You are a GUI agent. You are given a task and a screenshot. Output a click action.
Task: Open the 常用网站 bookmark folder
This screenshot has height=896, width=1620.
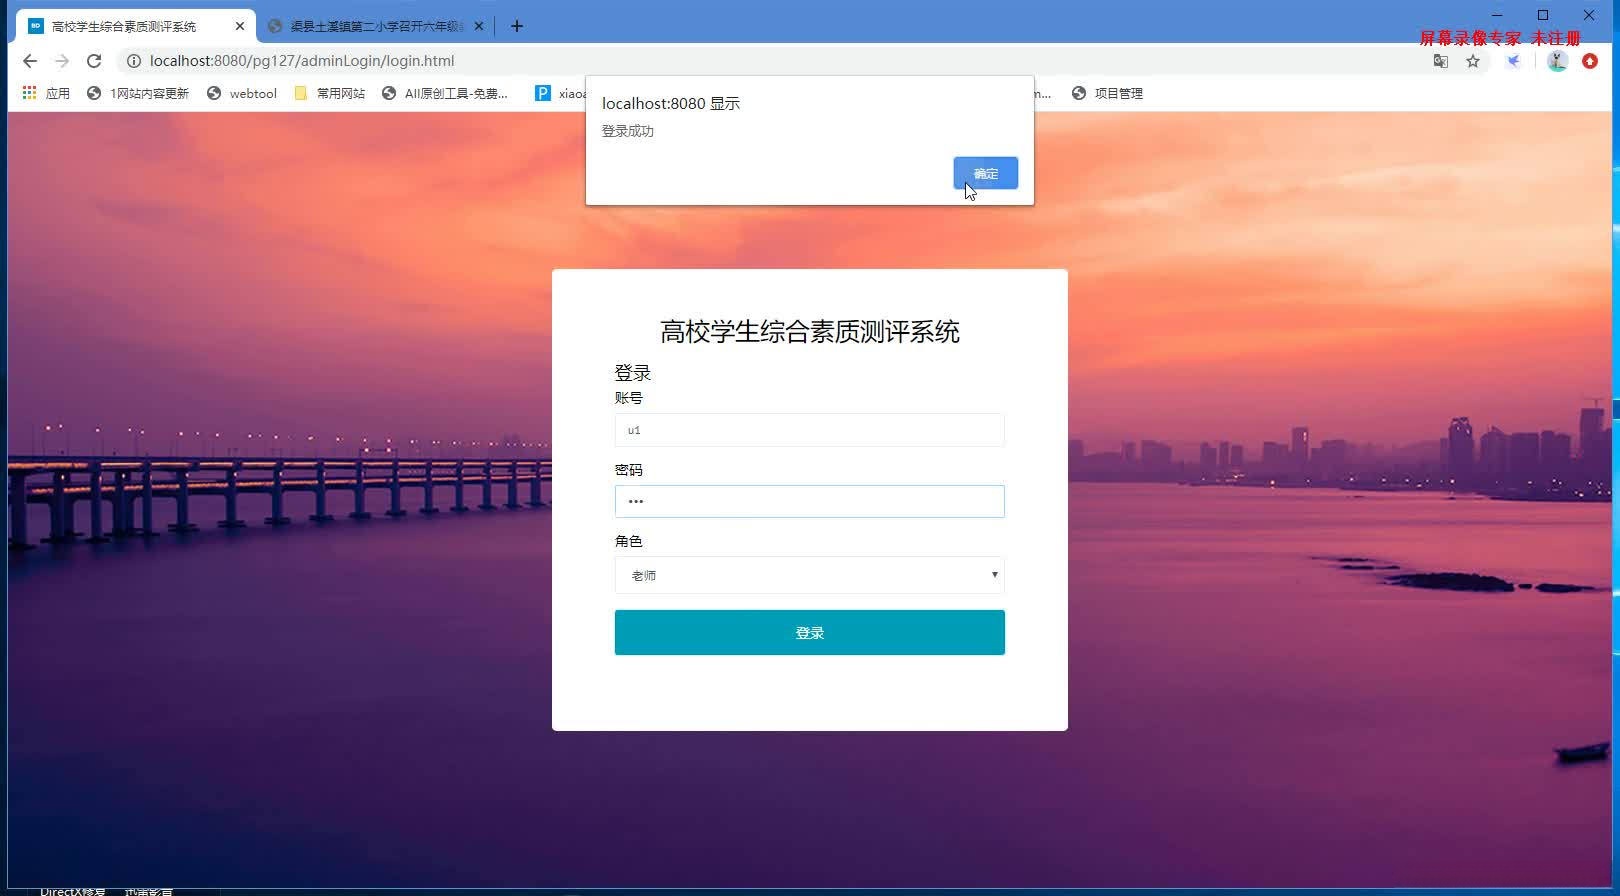(330, 93)
